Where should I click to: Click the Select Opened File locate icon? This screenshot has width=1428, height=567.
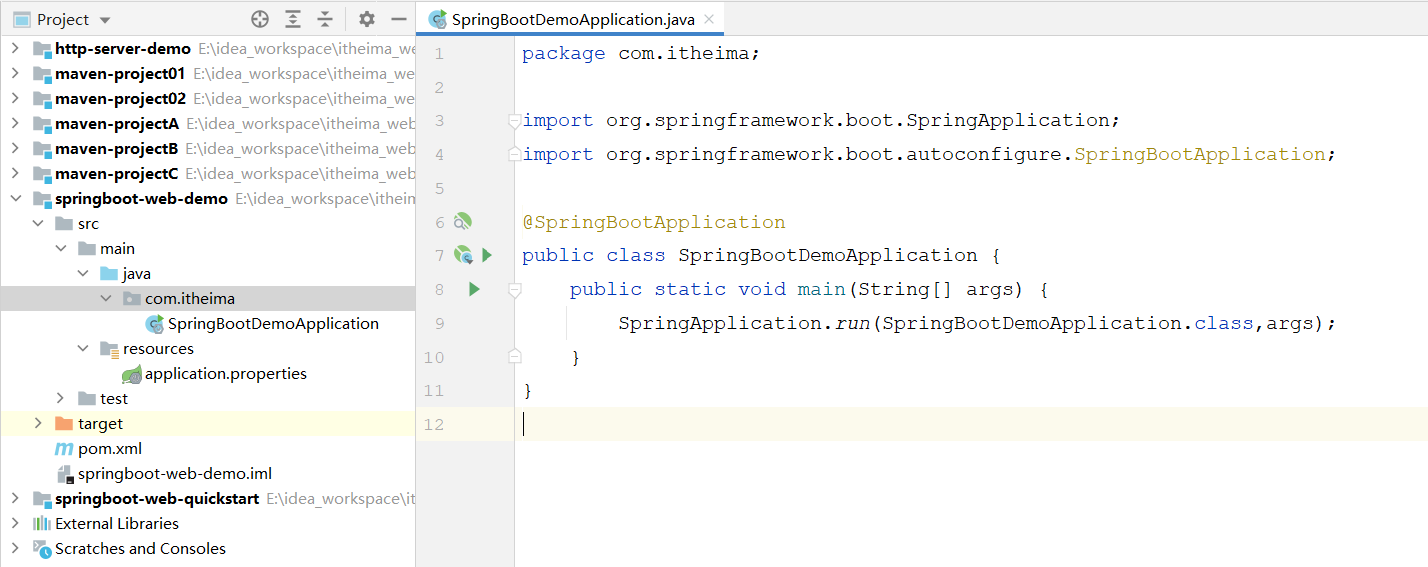click(260, 19)
